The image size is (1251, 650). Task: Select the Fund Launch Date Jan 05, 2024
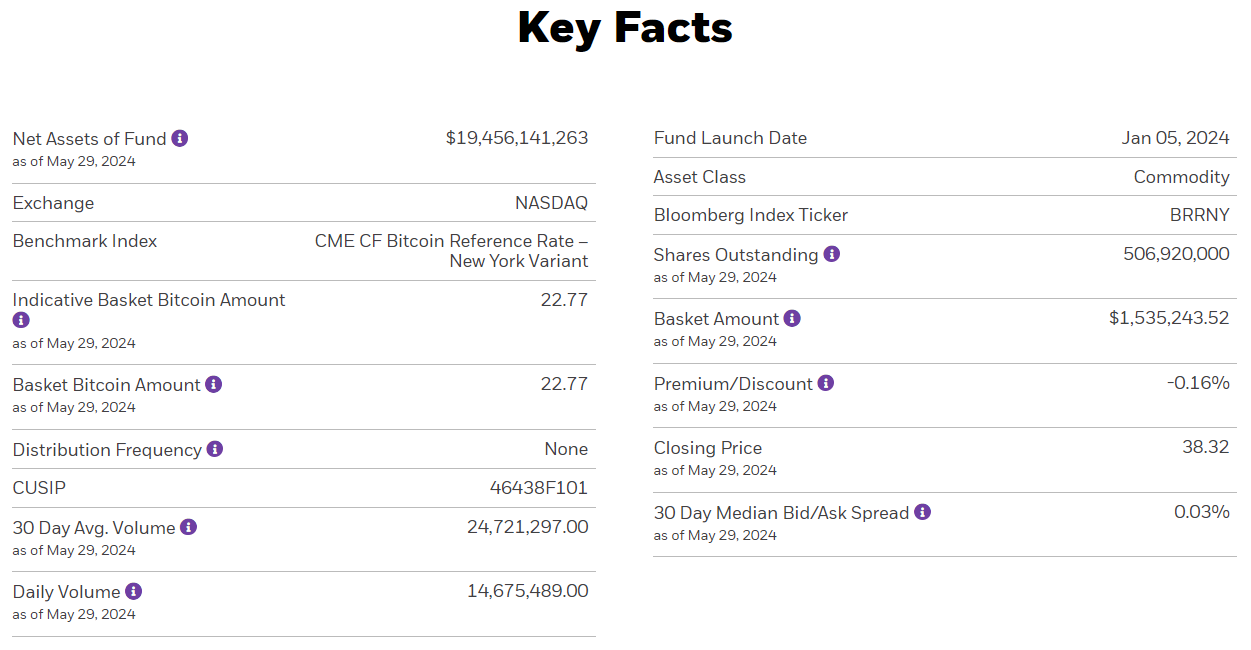pos(1175,138)
